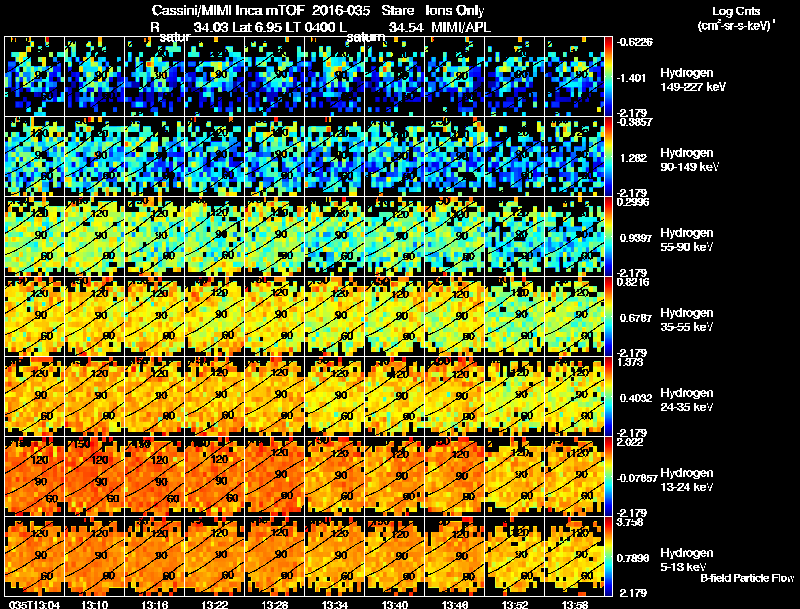The image size is (800, 609).
Task: Click the 'B-field Particle Flow' caption
Action: pos(747,578)
